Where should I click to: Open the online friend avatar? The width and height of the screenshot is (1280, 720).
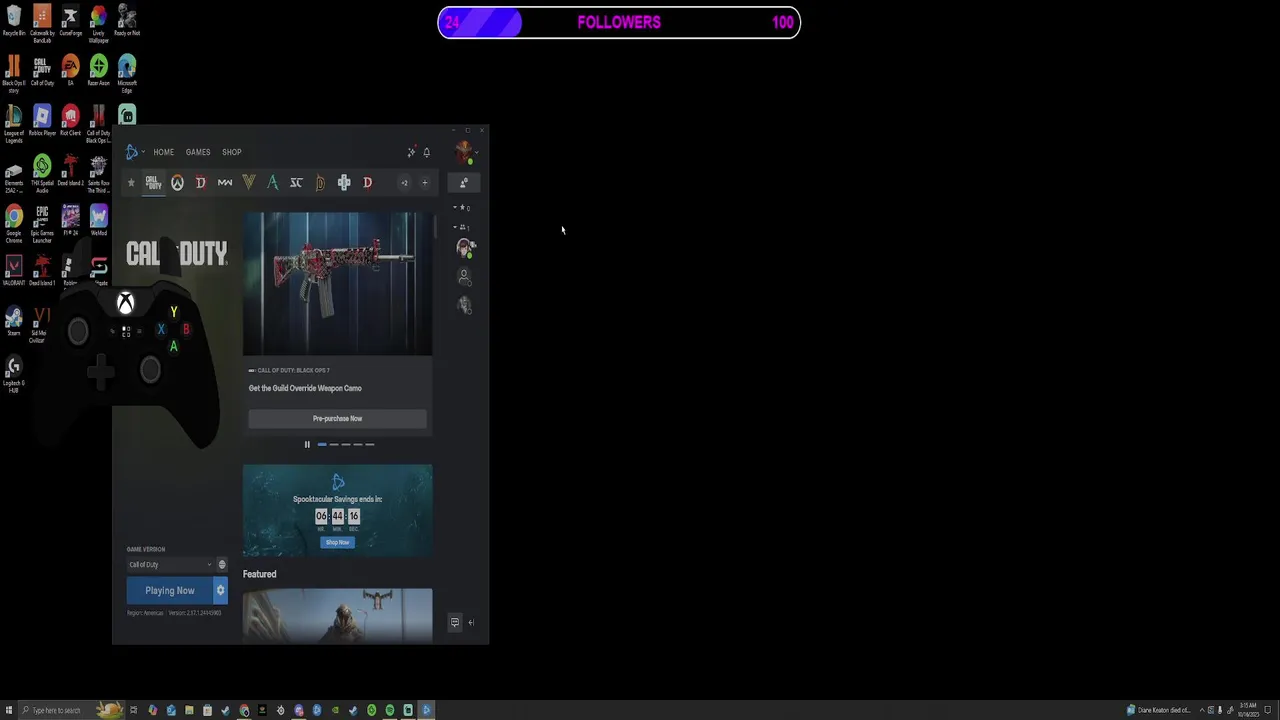click(x=465, y=247)
